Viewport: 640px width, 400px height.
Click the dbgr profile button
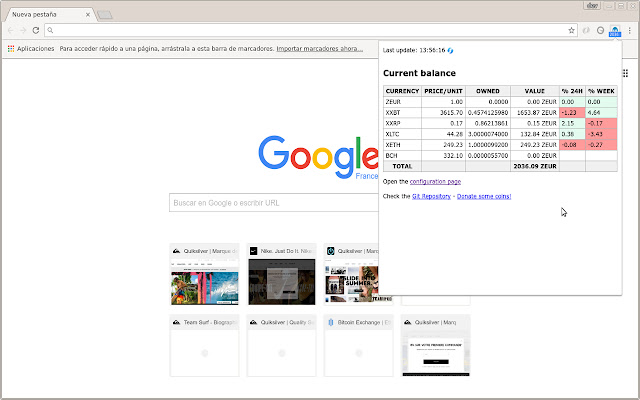592,6
